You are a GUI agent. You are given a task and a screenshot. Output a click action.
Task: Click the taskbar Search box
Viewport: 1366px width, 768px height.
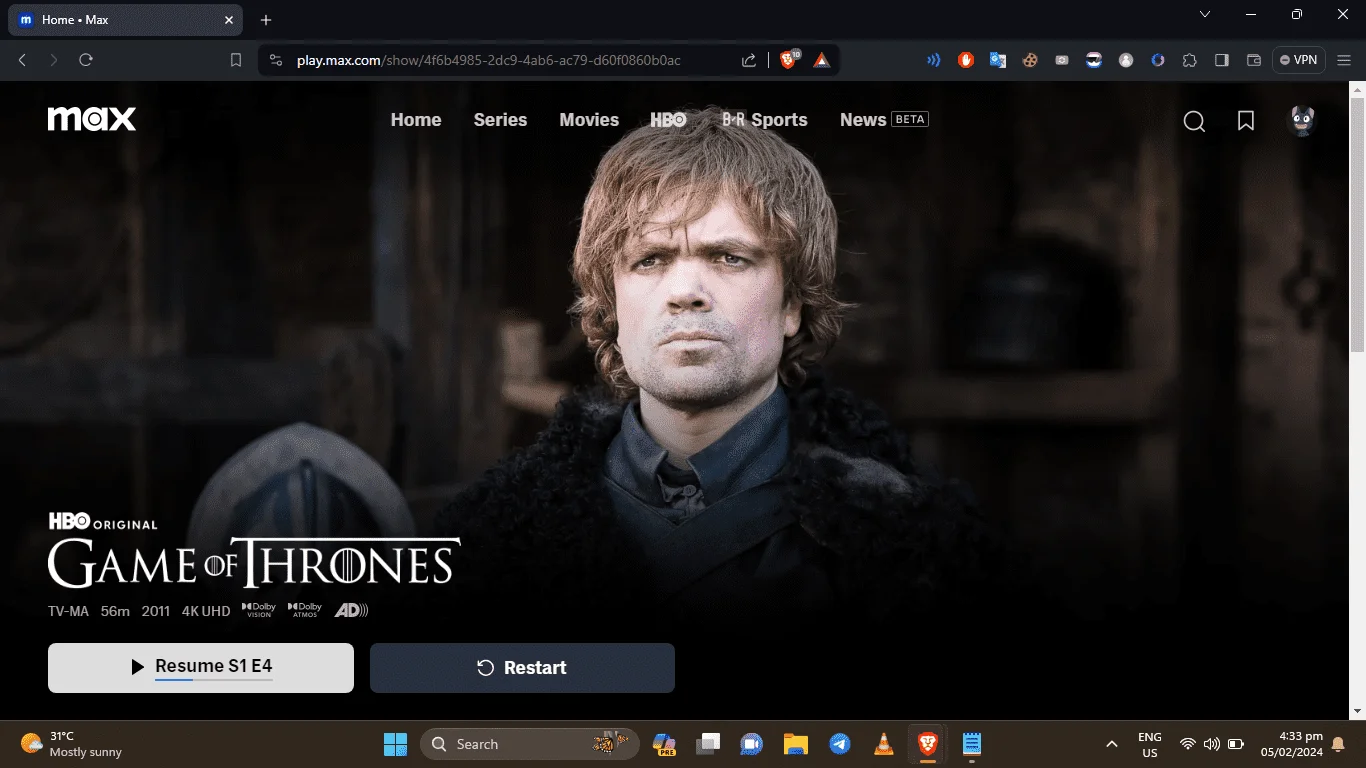(530, 744)
